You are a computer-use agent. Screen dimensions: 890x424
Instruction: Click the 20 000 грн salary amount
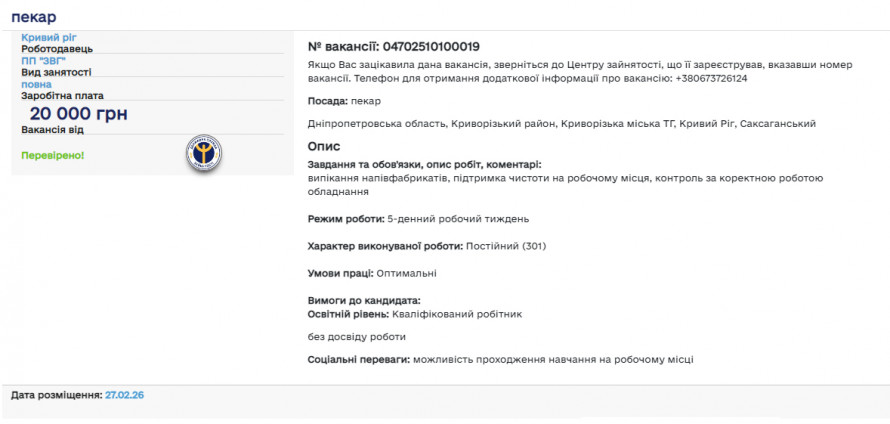[x=78, y=114]
